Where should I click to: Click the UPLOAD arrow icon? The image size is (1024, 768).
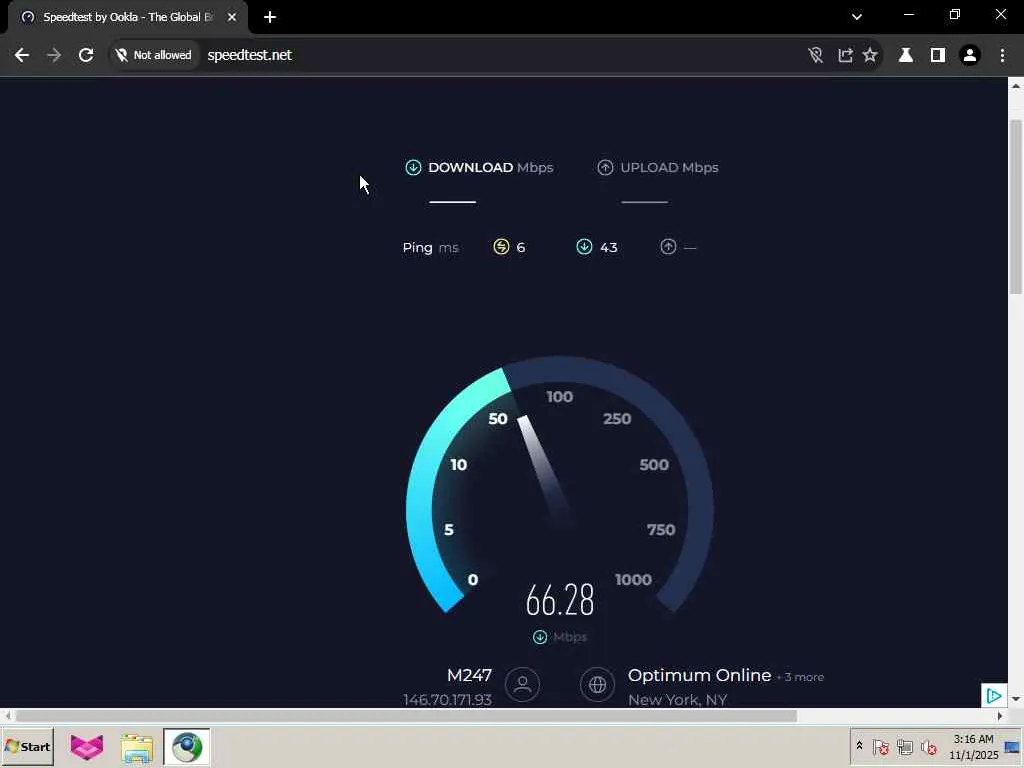[x=605, y=168]
